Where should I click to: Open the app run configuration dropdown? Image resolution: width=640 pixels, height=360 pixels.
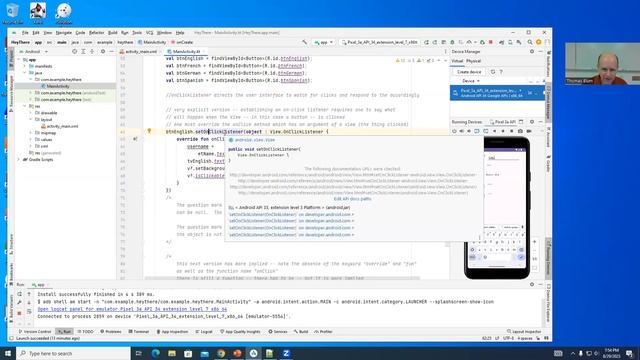tap(324, 42)
